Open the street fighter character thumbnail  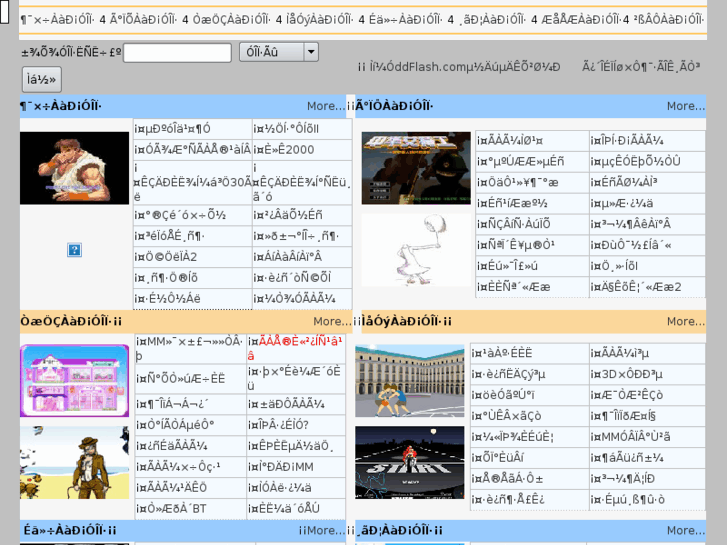click(74, 168)
